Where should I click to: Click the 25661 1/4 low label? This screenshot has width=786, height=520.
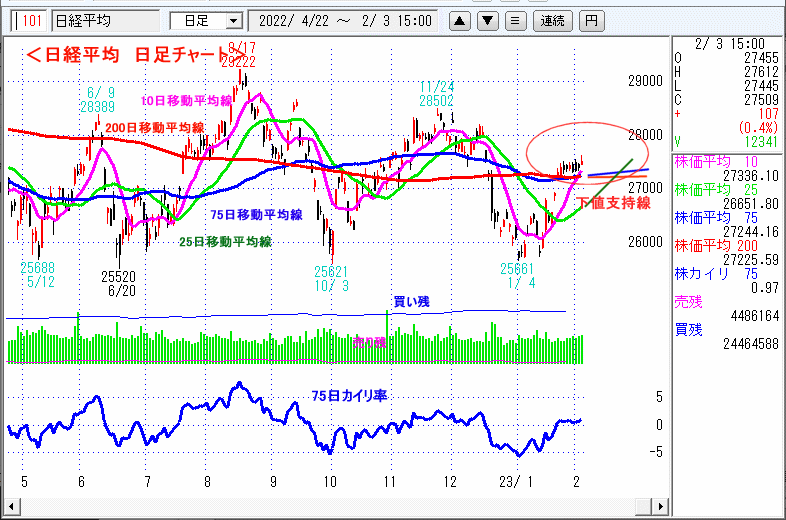click(x=517, y=276)
